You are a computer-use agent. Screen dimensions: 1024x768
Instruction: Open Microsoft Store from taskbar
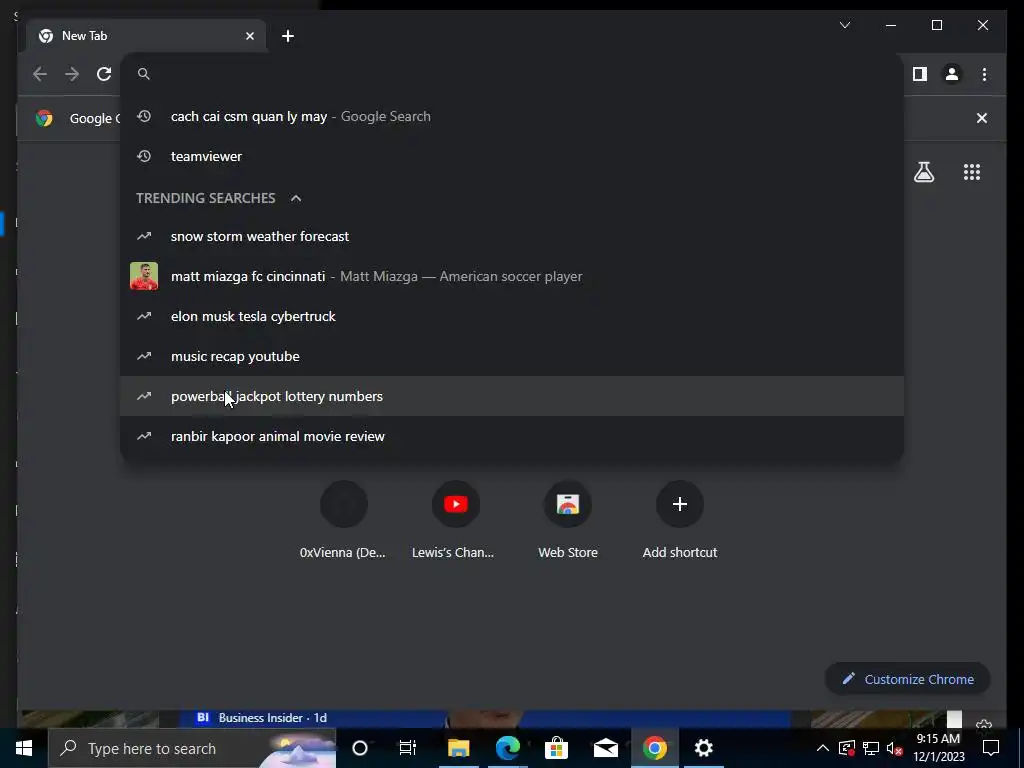click(x=556, y=748)
